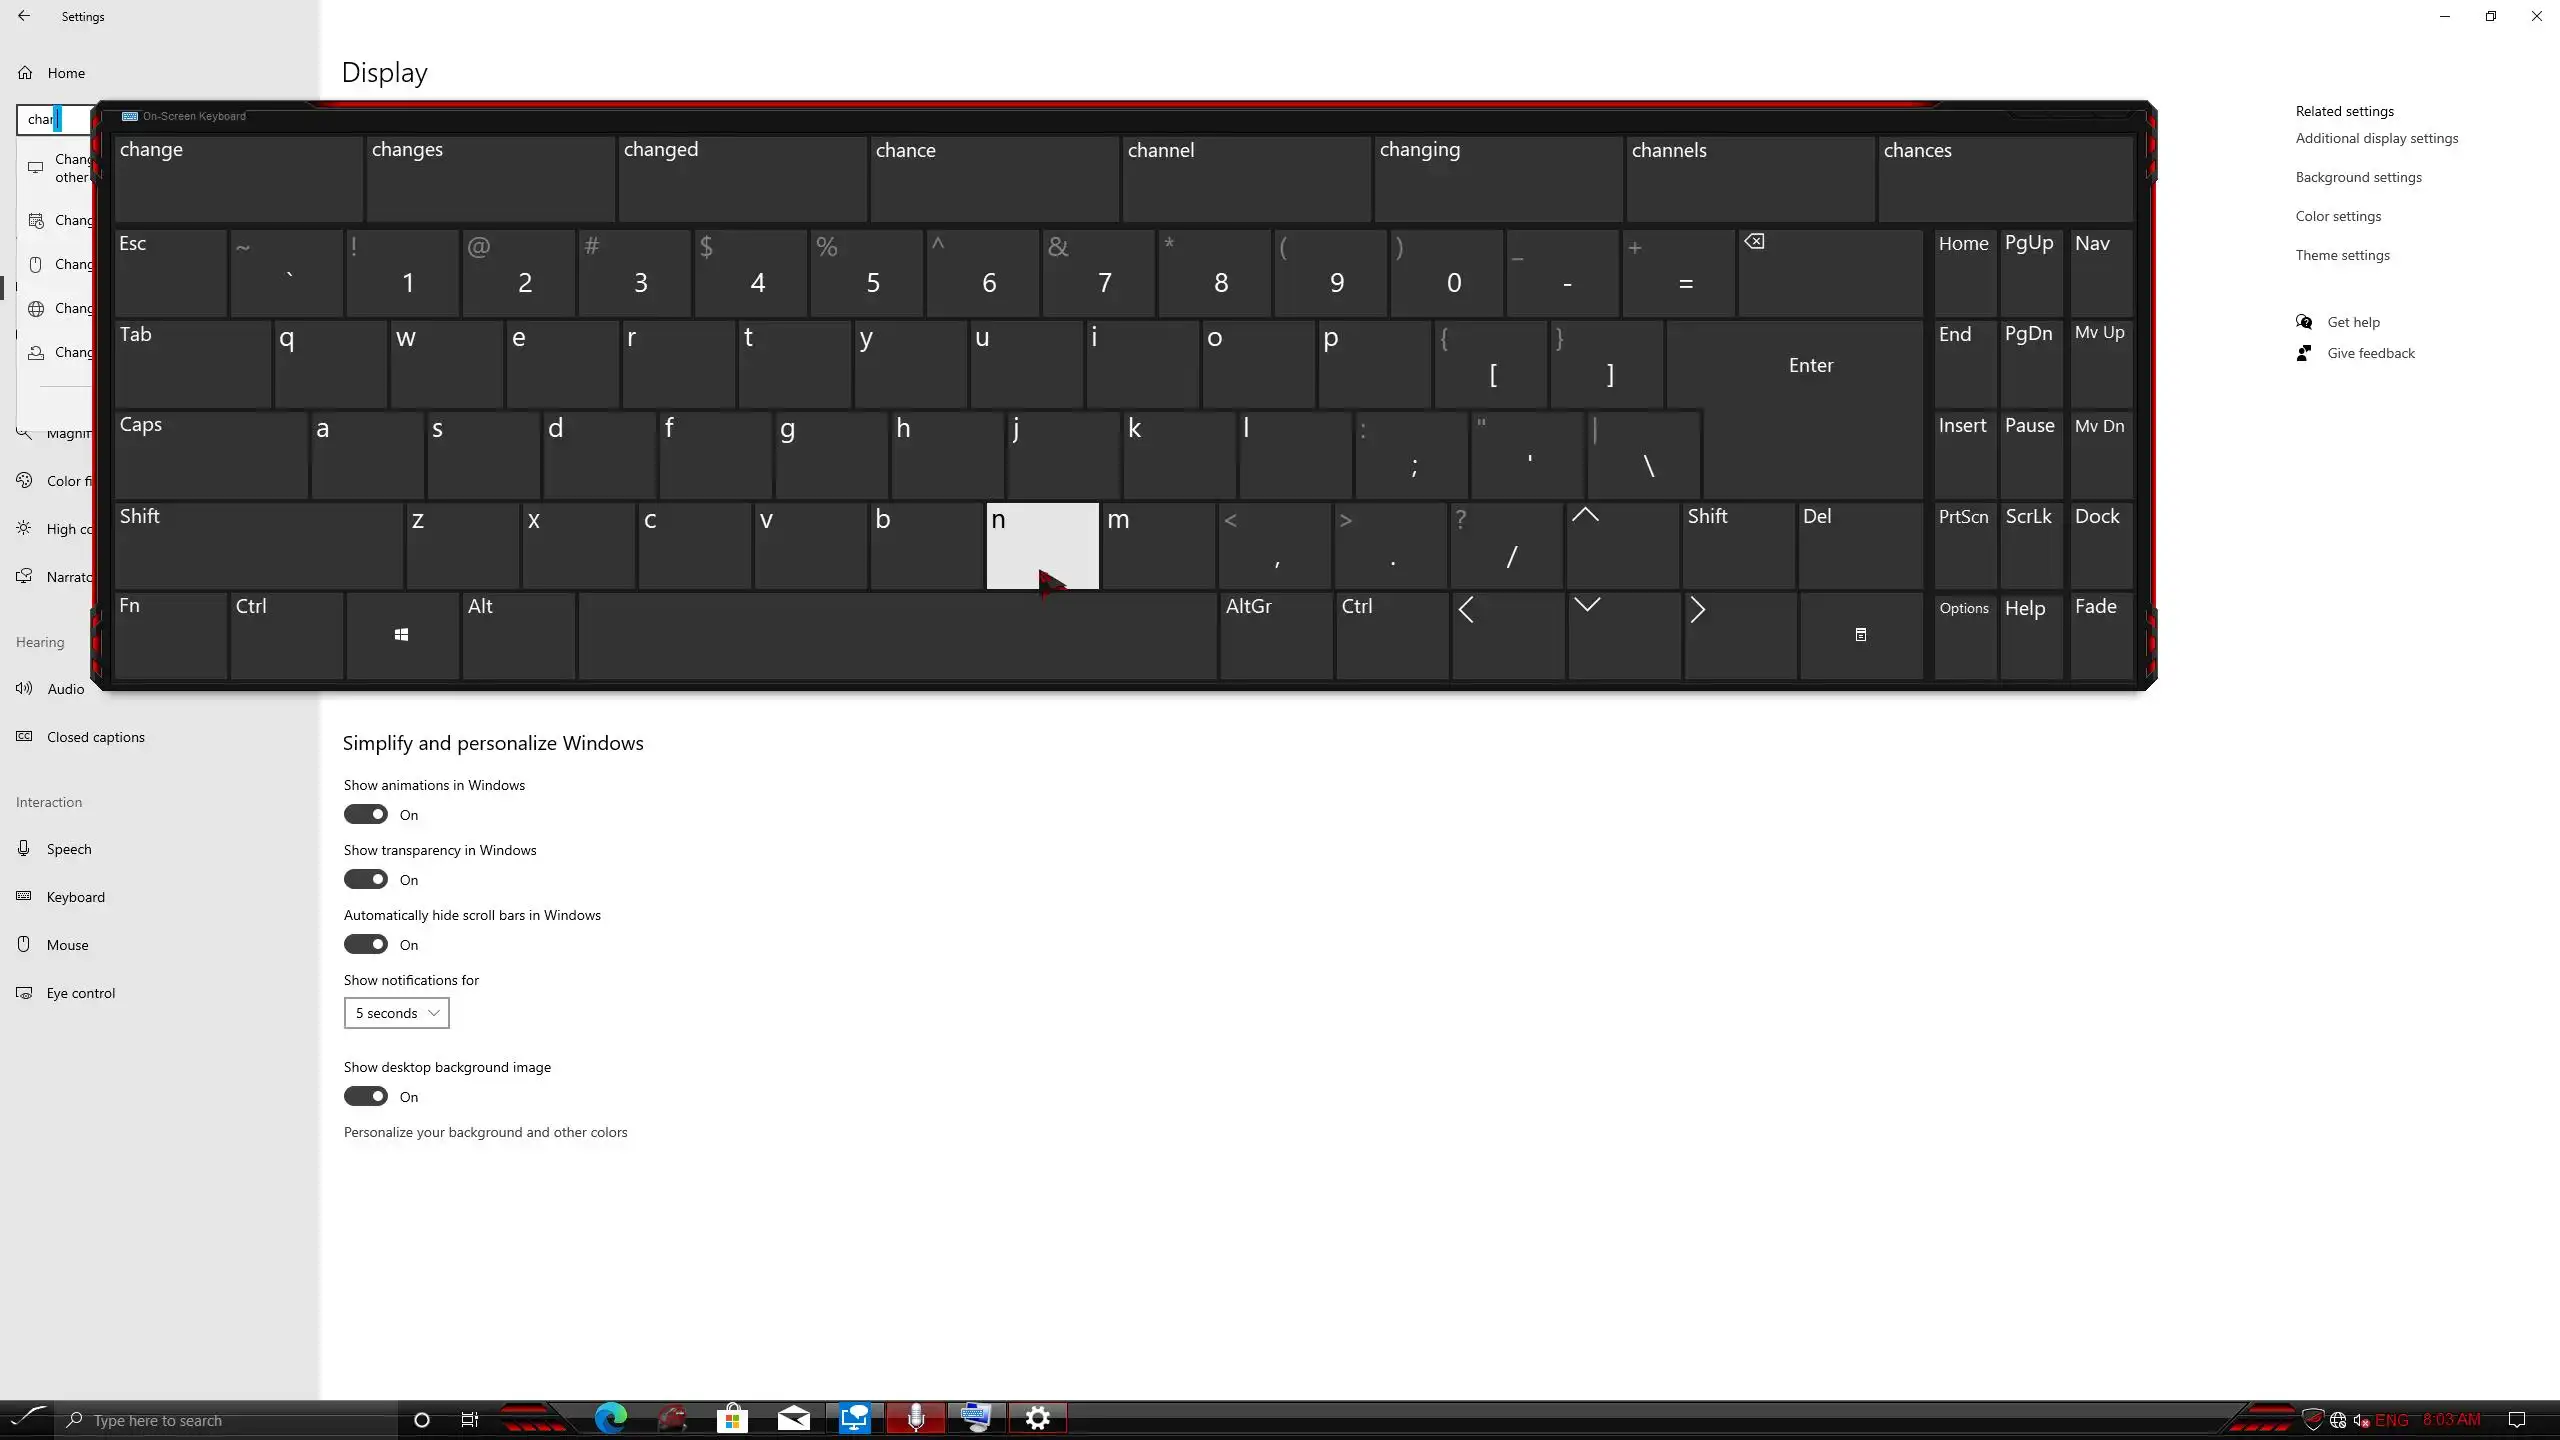2560x1440 pixels.
Task: Open Microsoft Store from the taskbar
Action: click(x=732, y=1418)
